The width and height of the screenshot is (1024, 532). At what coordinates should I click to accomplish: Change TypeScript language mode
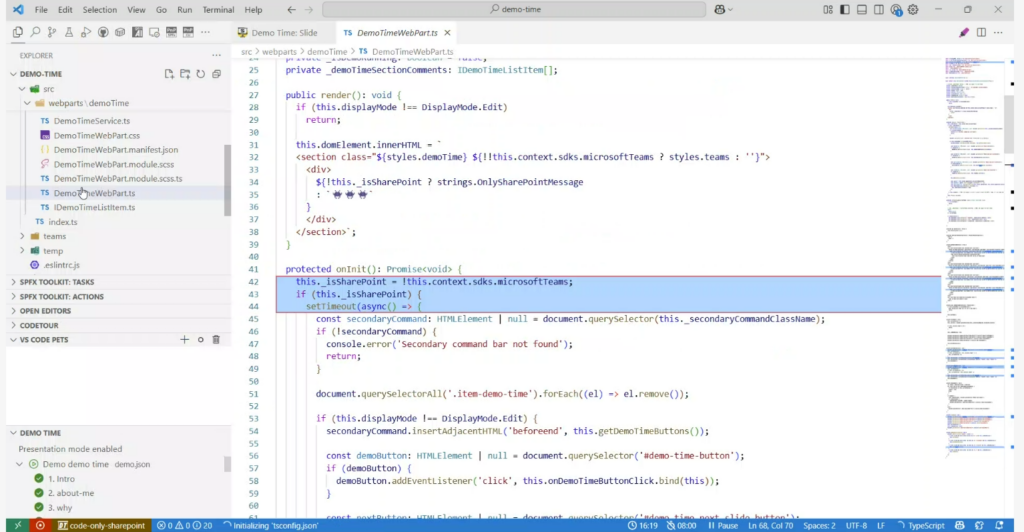[925, 525]
